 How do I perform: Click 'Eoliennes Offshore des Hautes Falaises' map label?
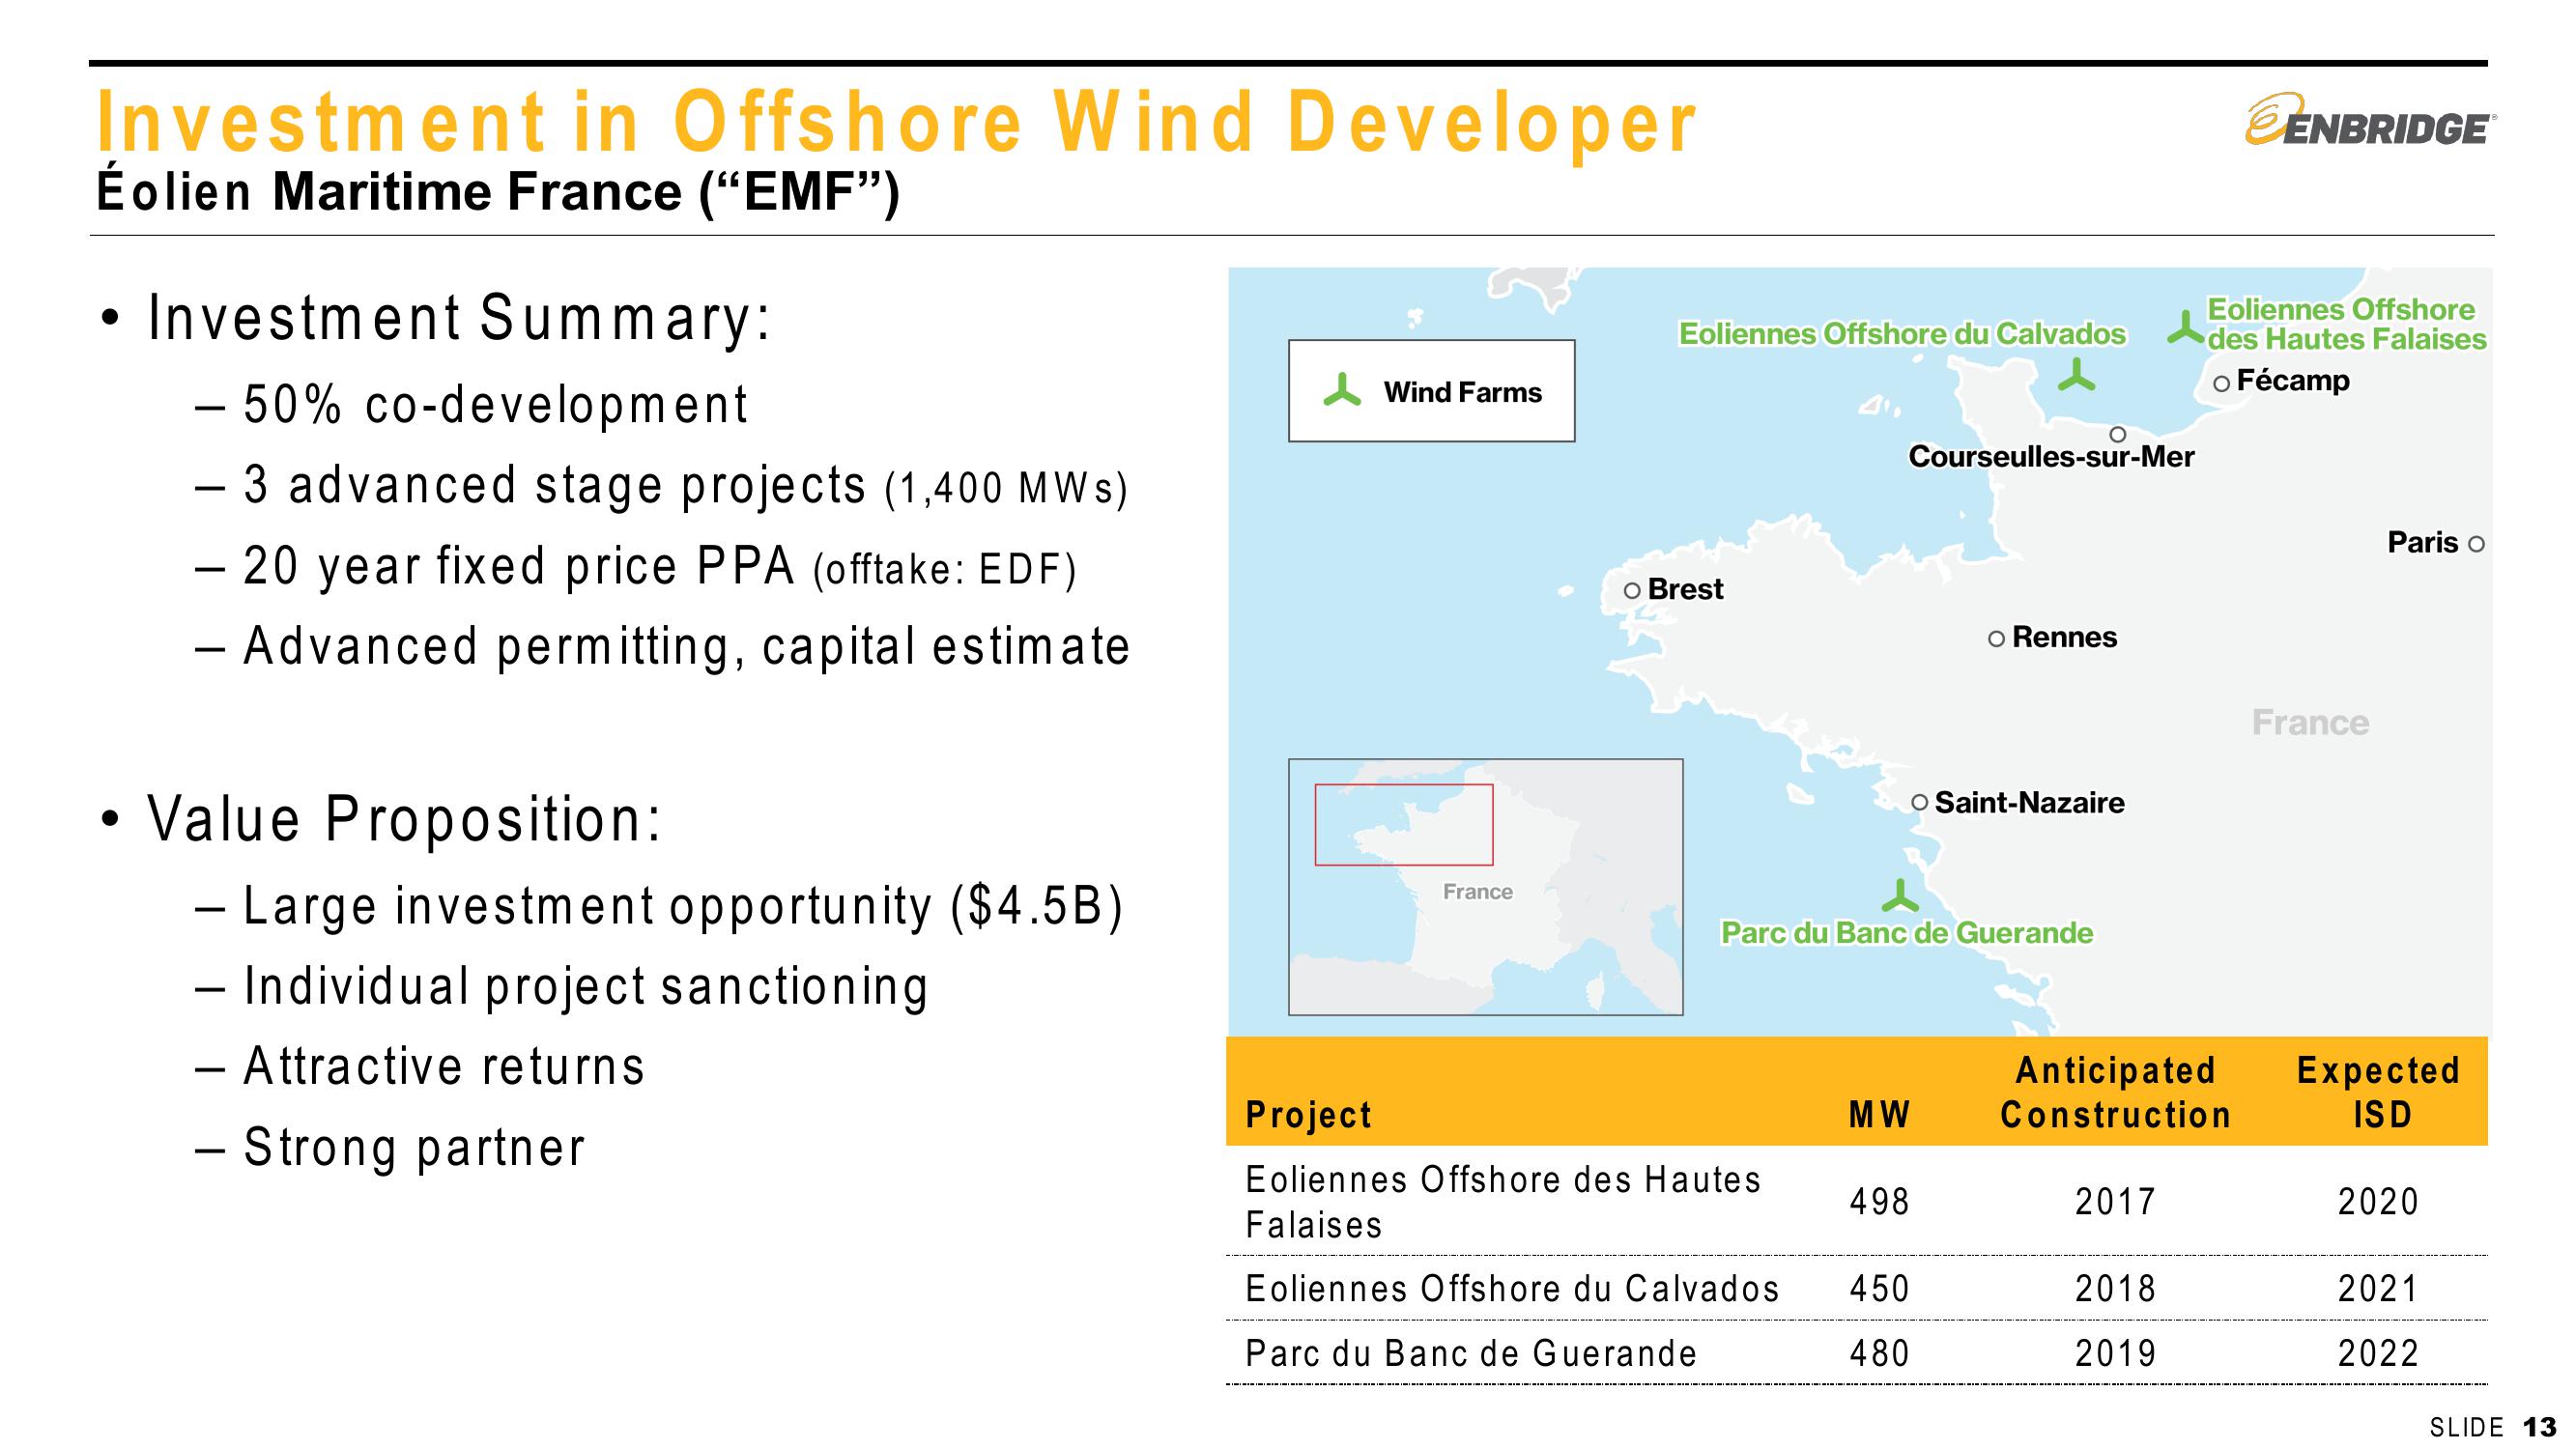tap(2346, 324)
